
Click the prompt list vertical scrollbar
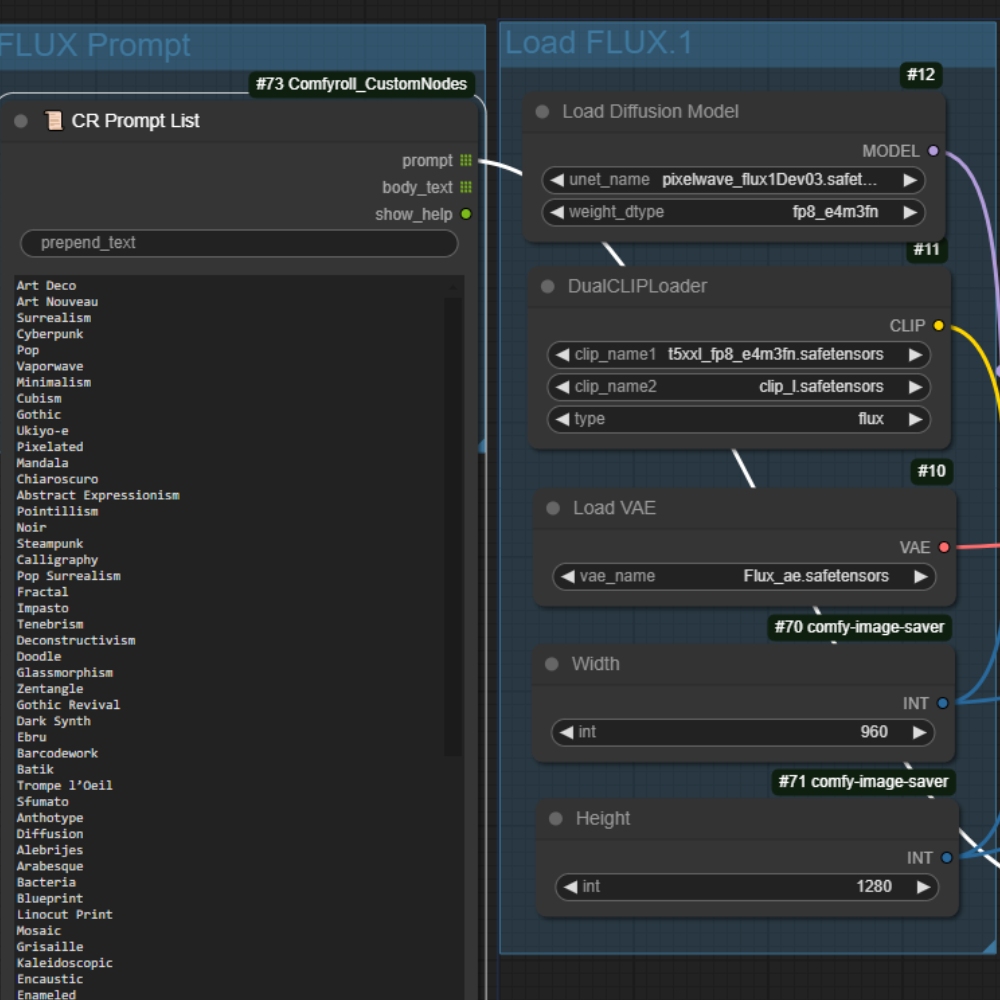453,526
